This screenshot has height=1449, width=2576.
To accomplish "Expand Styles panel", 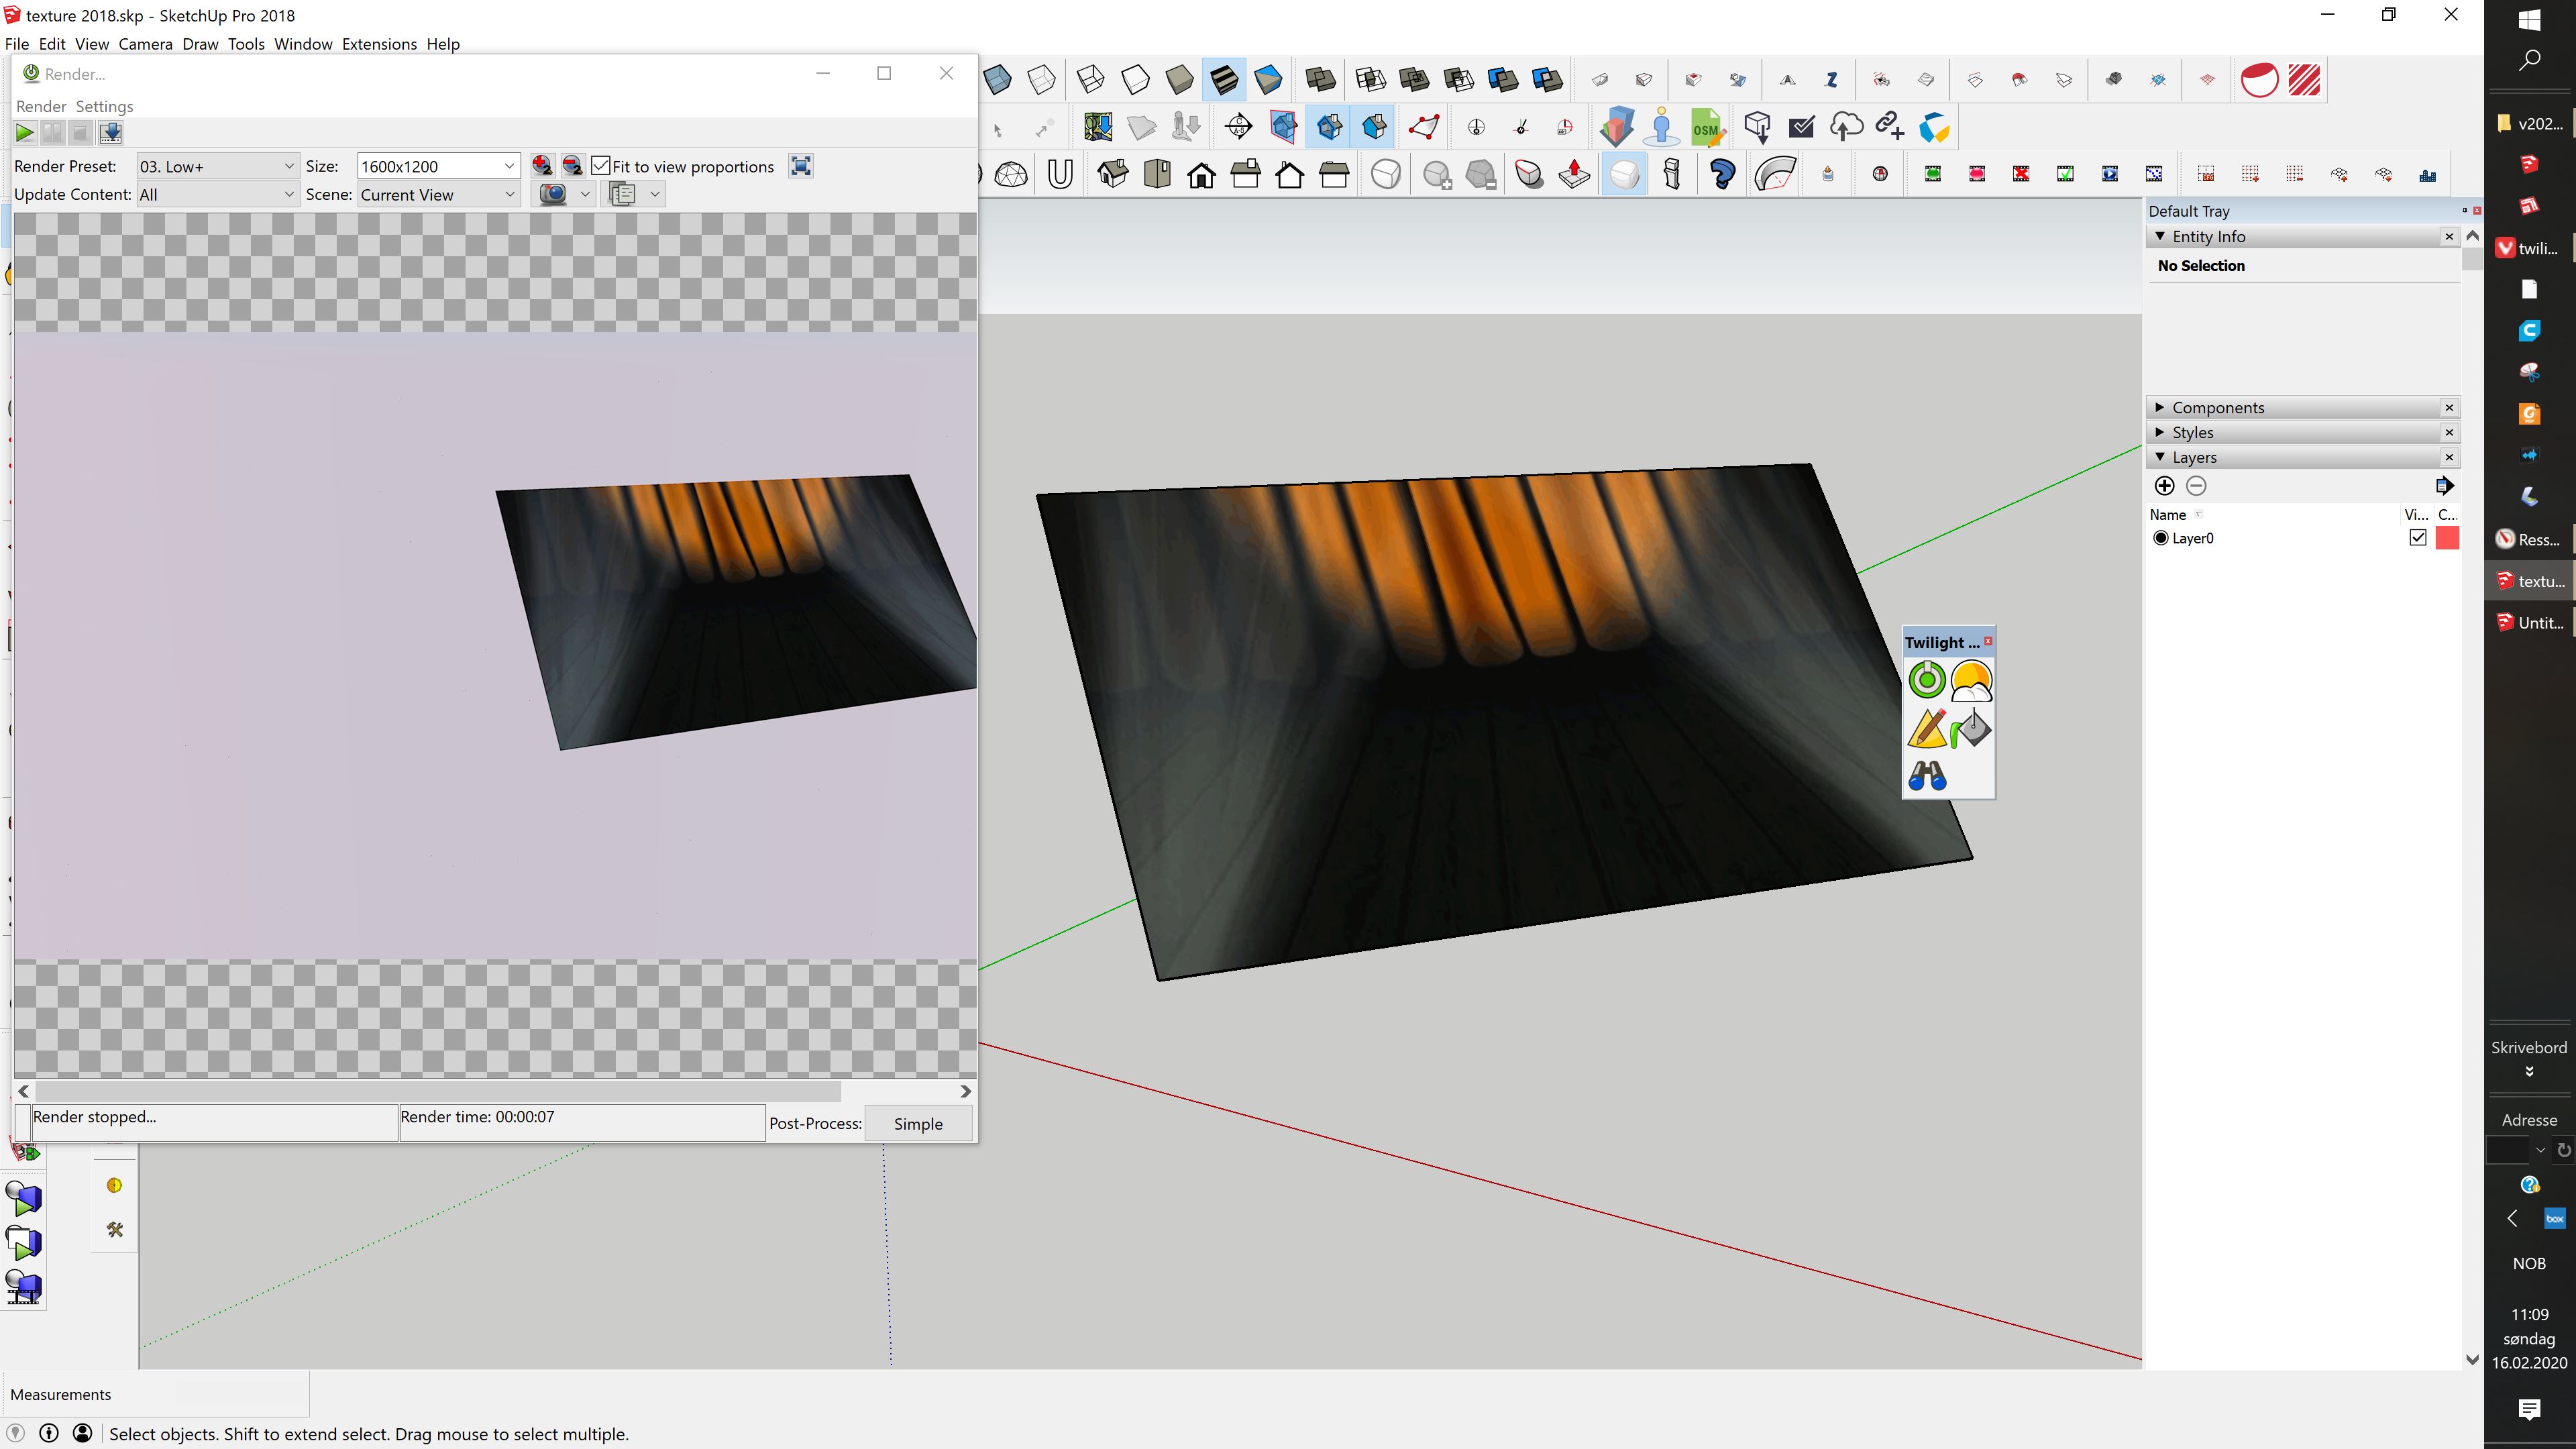I will [x=2160, y=432].
